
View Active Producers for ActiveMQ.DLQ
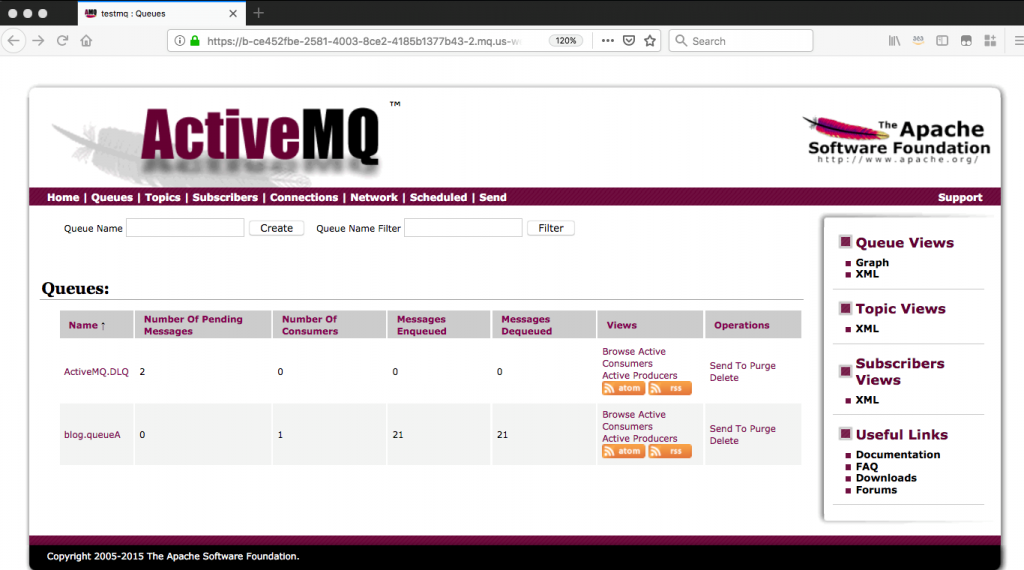639,375
